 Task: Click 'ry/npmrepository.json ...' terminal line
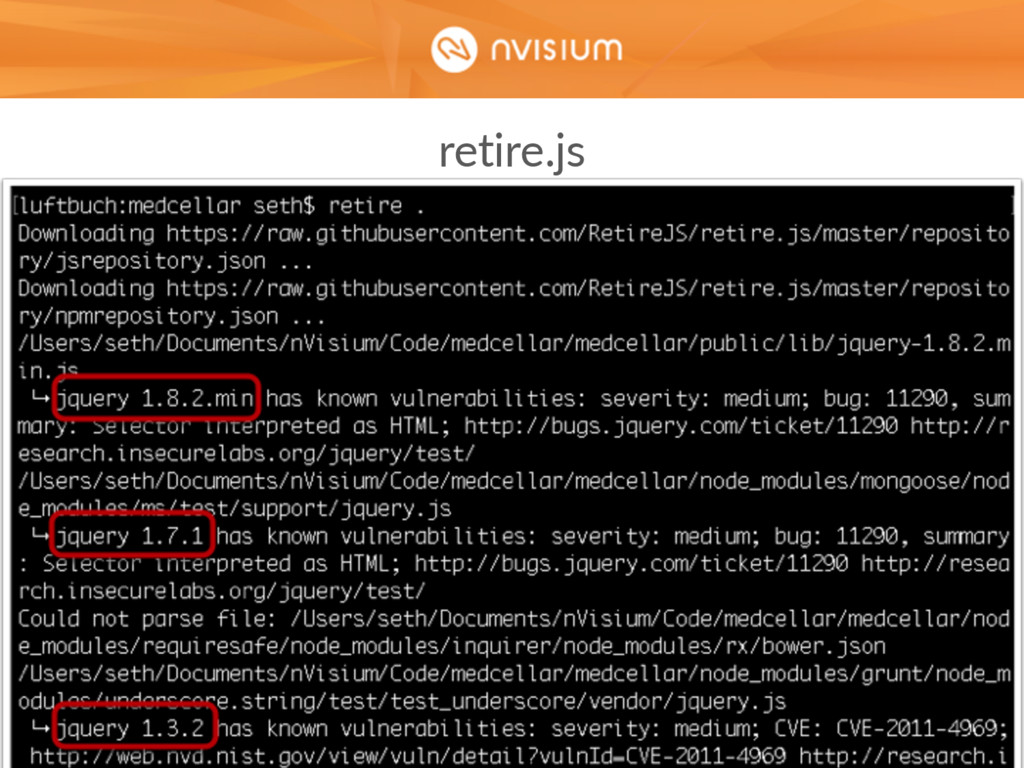(171, 316)
